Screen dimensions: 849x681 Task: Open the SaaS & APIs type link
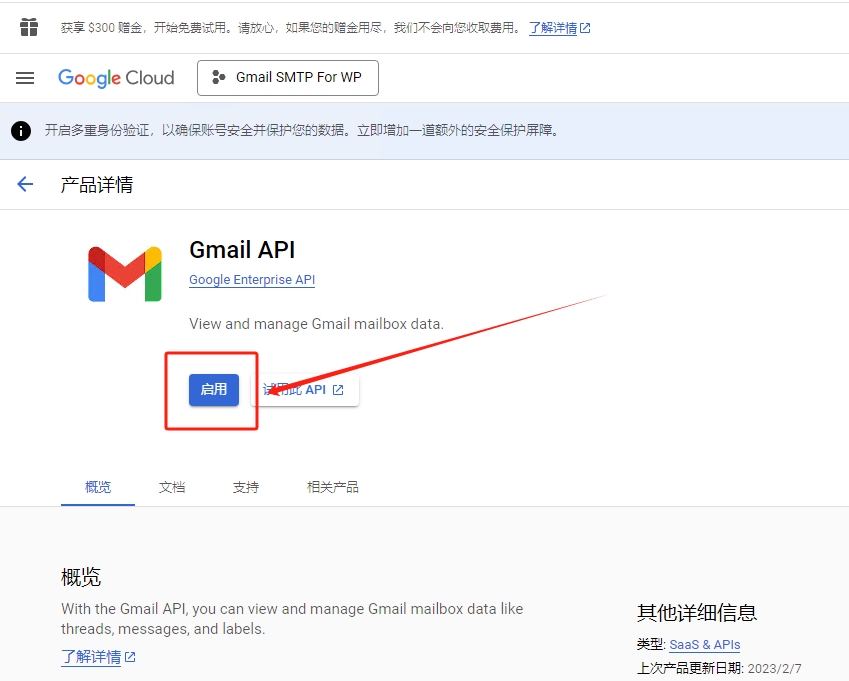704,645
